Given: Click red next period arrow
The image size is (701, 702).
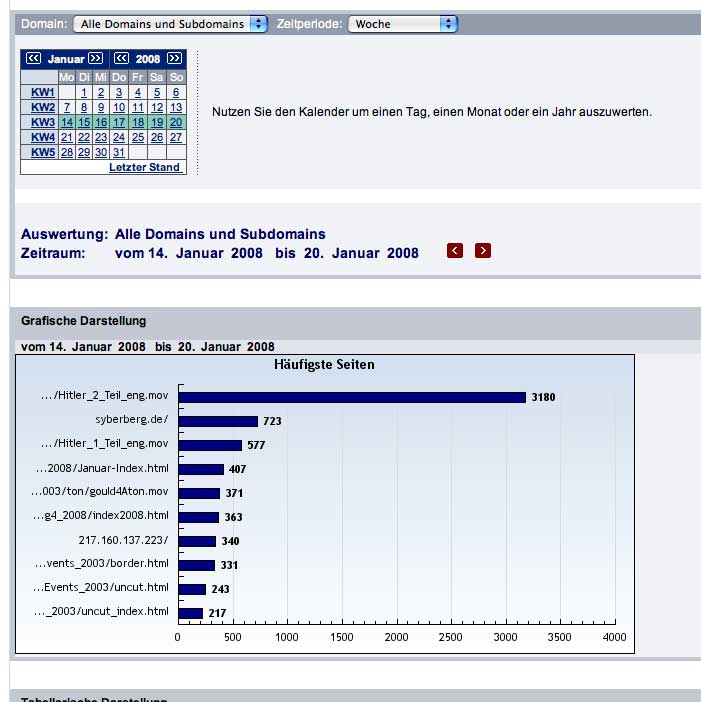Looking at the screenshot, I should click(483, 250).
